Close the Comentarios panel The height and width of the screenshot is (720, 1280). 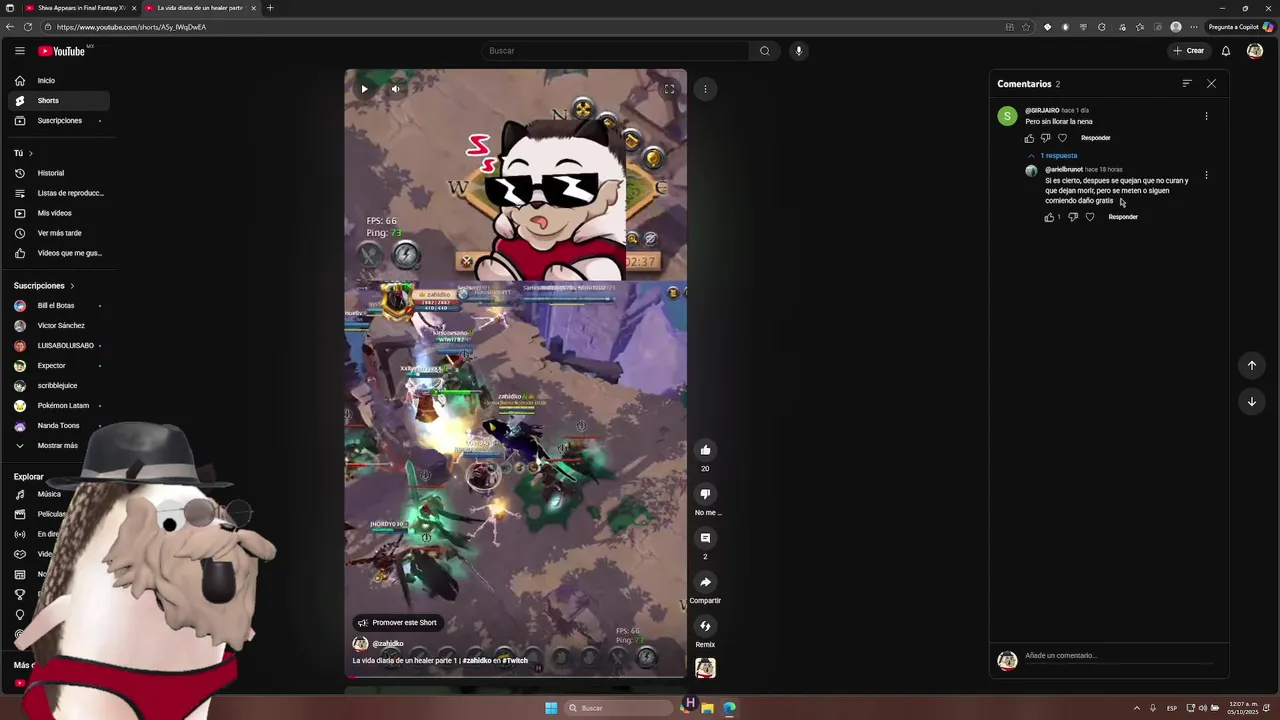pos(1211,84)
